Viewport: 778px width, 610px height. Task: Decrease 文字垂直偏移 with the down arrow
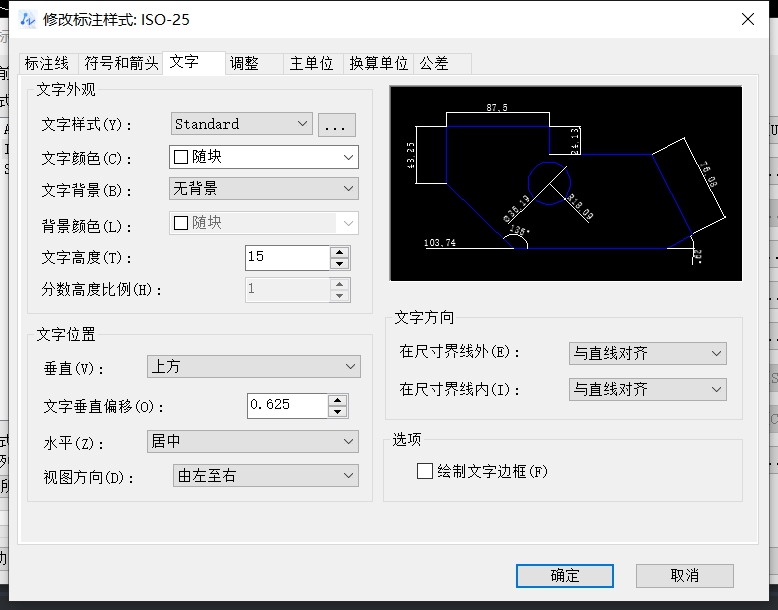(x=338, y=412)
